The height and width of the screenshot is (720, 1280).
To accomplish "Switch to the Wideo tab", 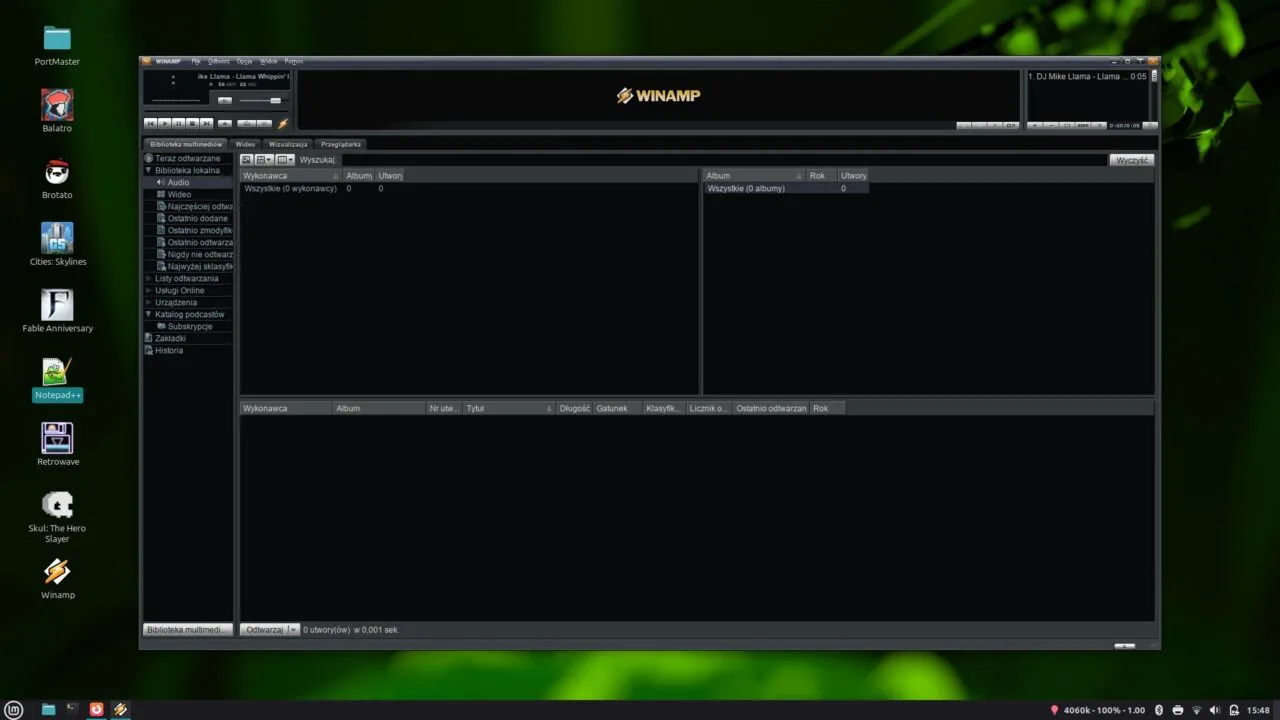I will (x=245, y=144).
